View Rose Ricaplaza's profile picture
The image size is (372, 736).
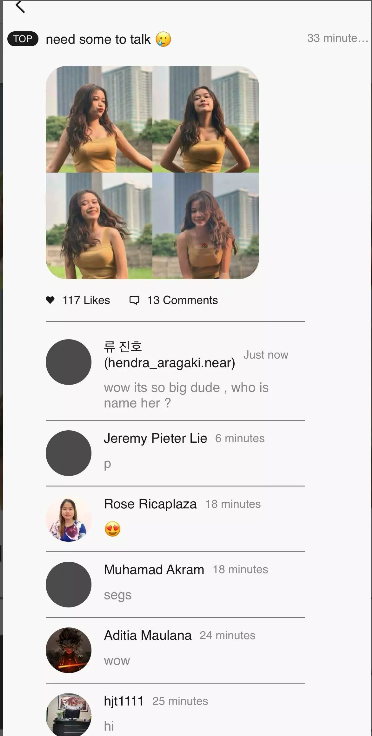coord(68,519)
